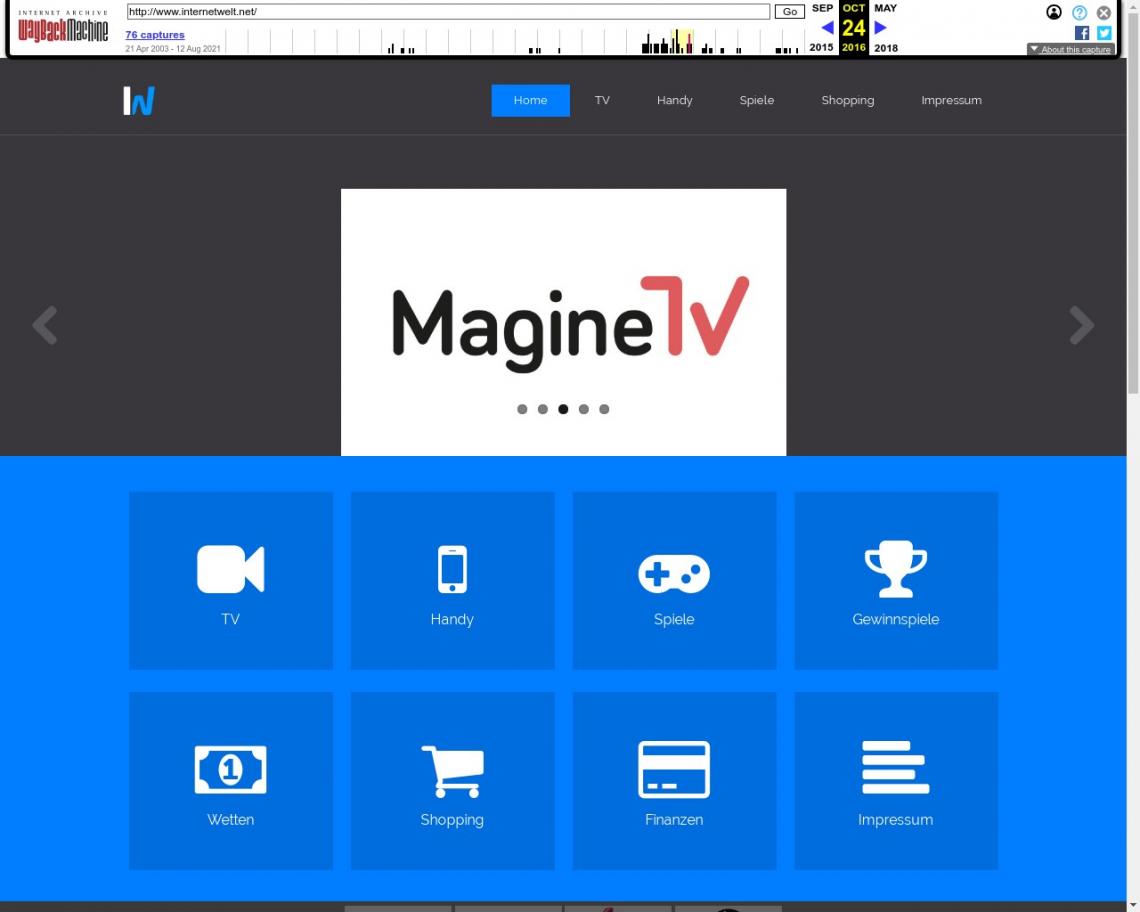
Task: Jump to MAY 2018 capture
Action: tap(886, 28)
